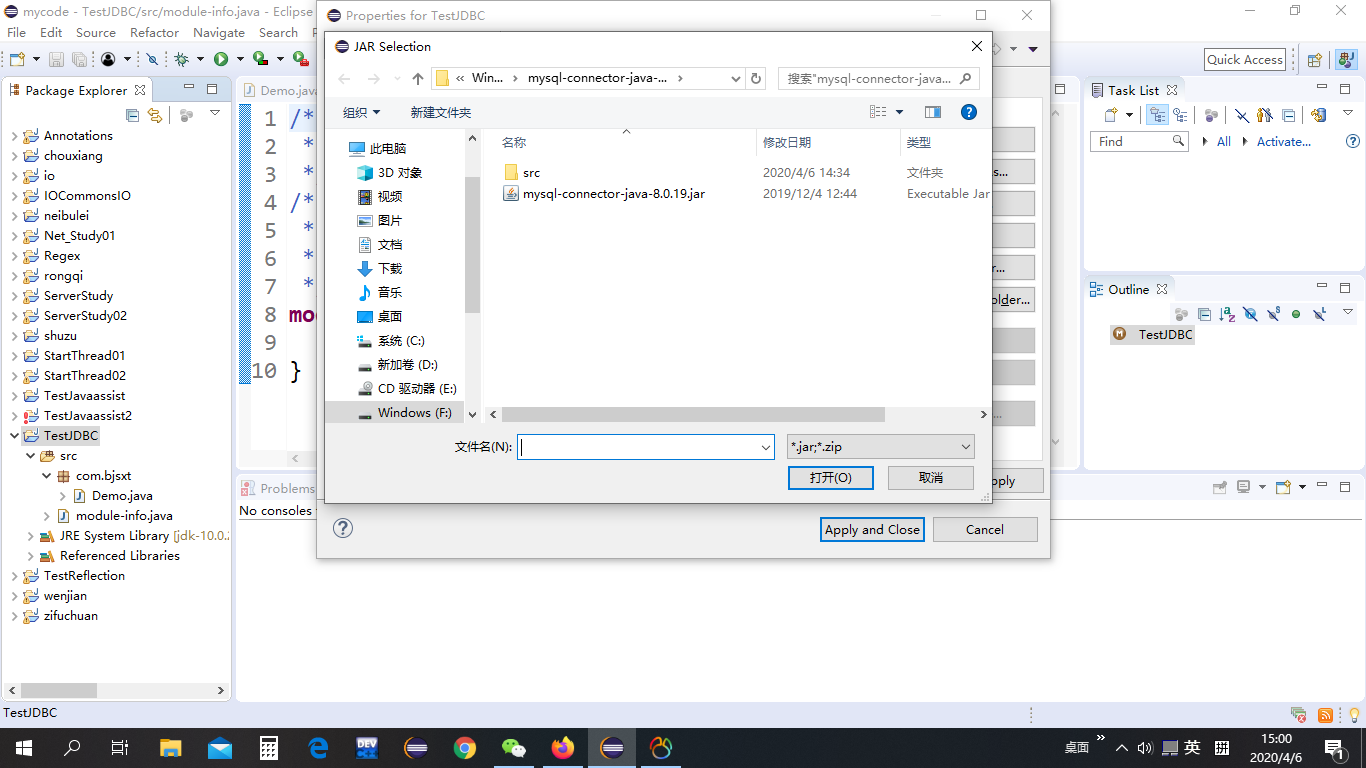Toggle Hide Non-Public members in Outline
Image resolution: width=1366 pixels, height=768 pixels.
click(x=1296, y=314)
